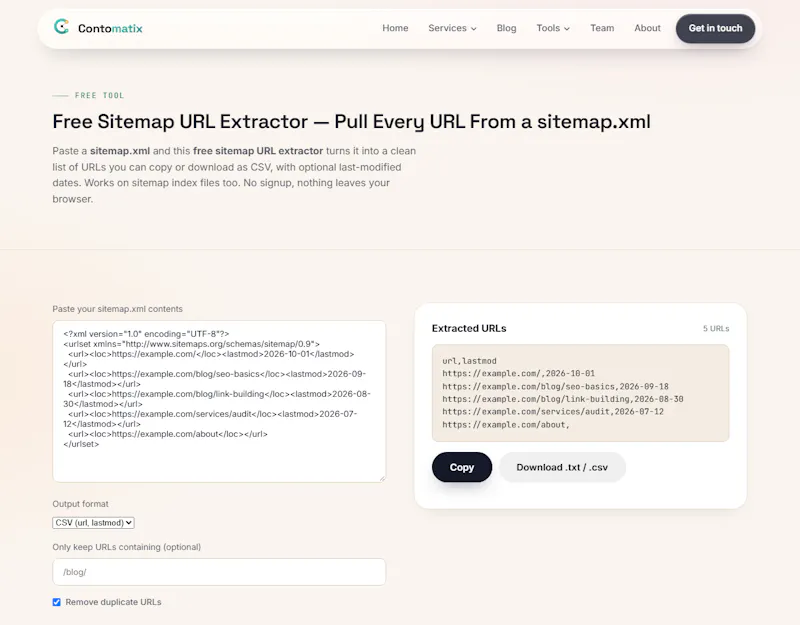Viewport: 800px width, 625px height.
Task: Click the seo-basics output line
Action: [x=555, y=386]
